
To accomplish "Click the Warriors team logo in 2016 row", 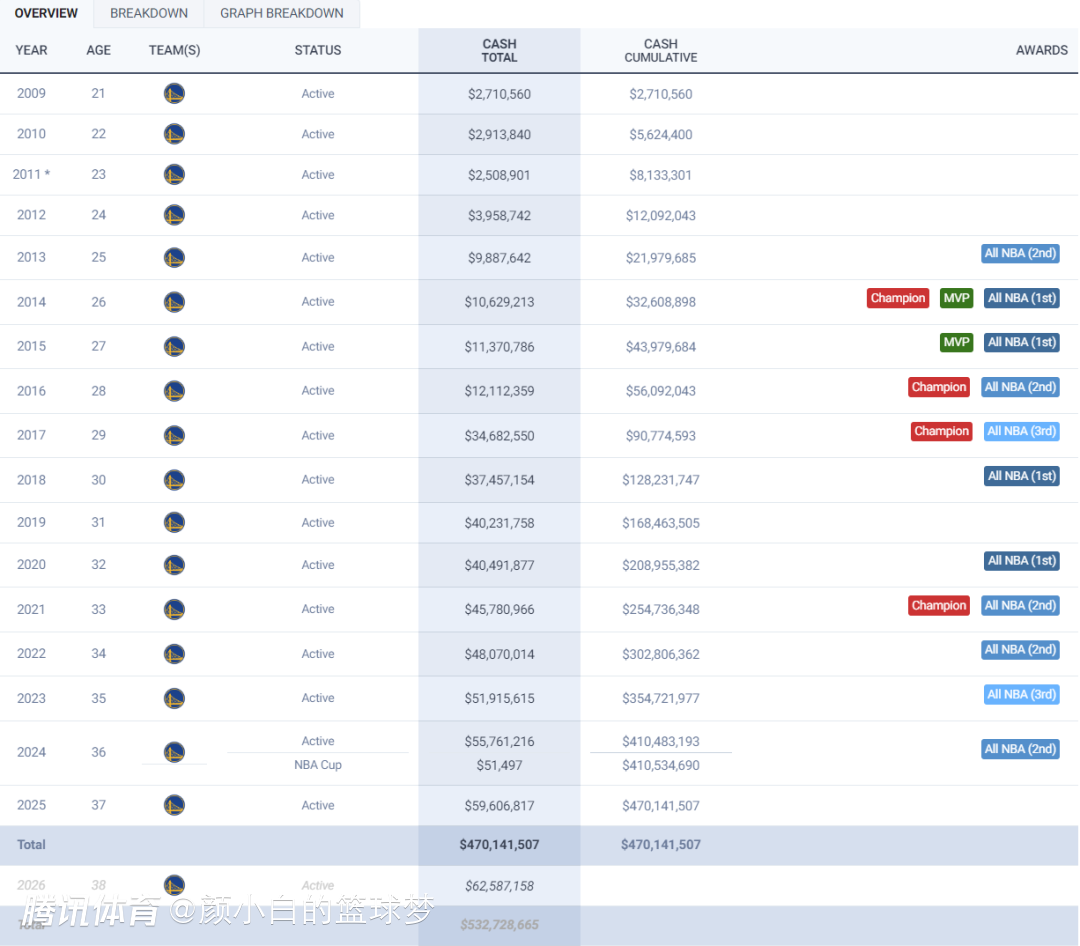I will click(x=174, y=391).
